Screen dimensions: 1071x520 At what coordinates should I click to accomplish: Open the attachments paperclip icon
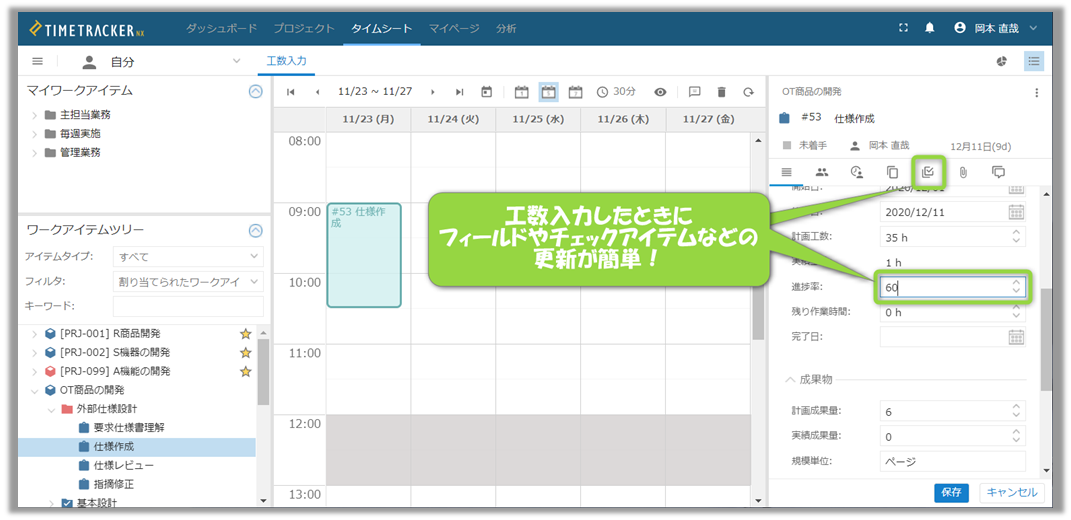pos(963,172)
